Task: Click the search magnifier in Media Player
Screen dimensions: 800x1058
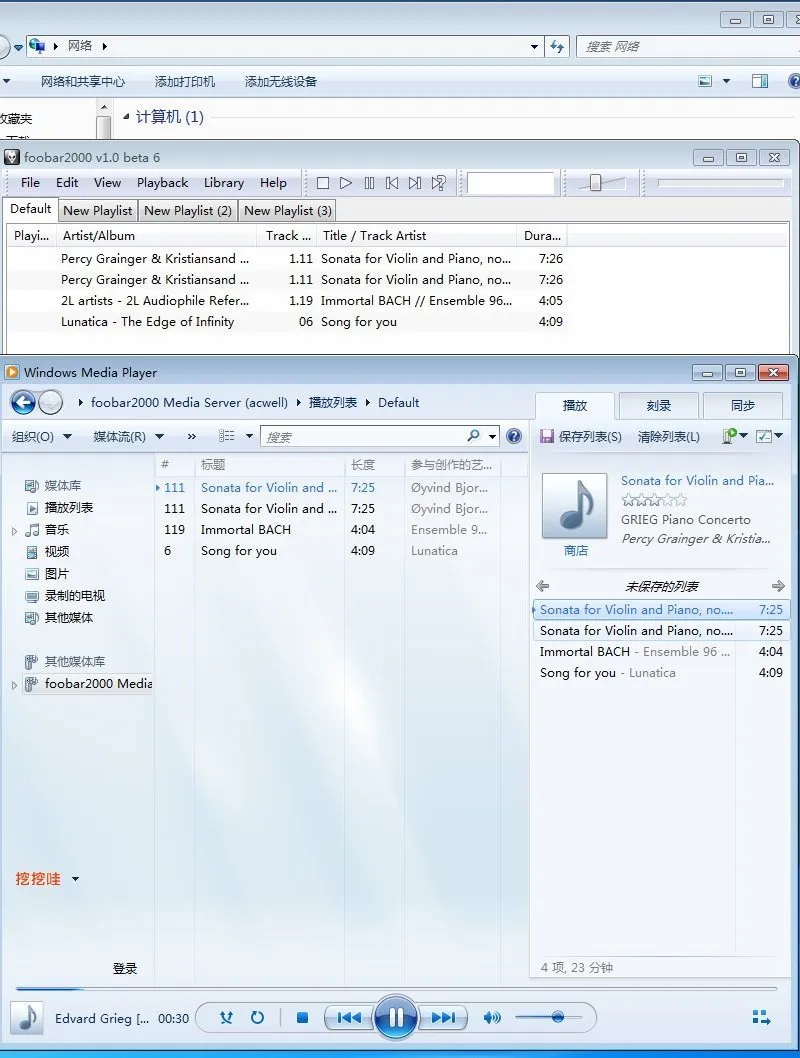Action: [474, 436]
